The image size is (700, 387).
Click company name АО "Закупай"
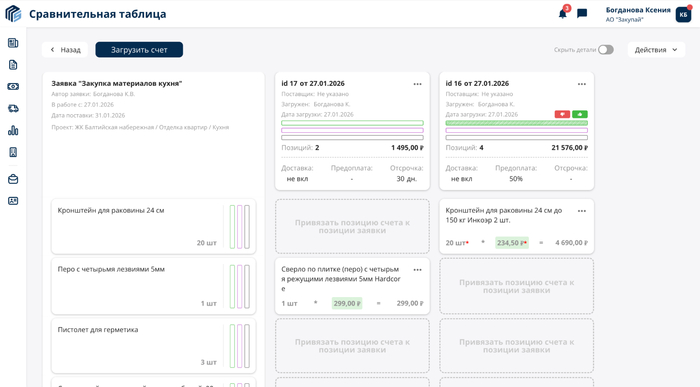pos(625,20)
